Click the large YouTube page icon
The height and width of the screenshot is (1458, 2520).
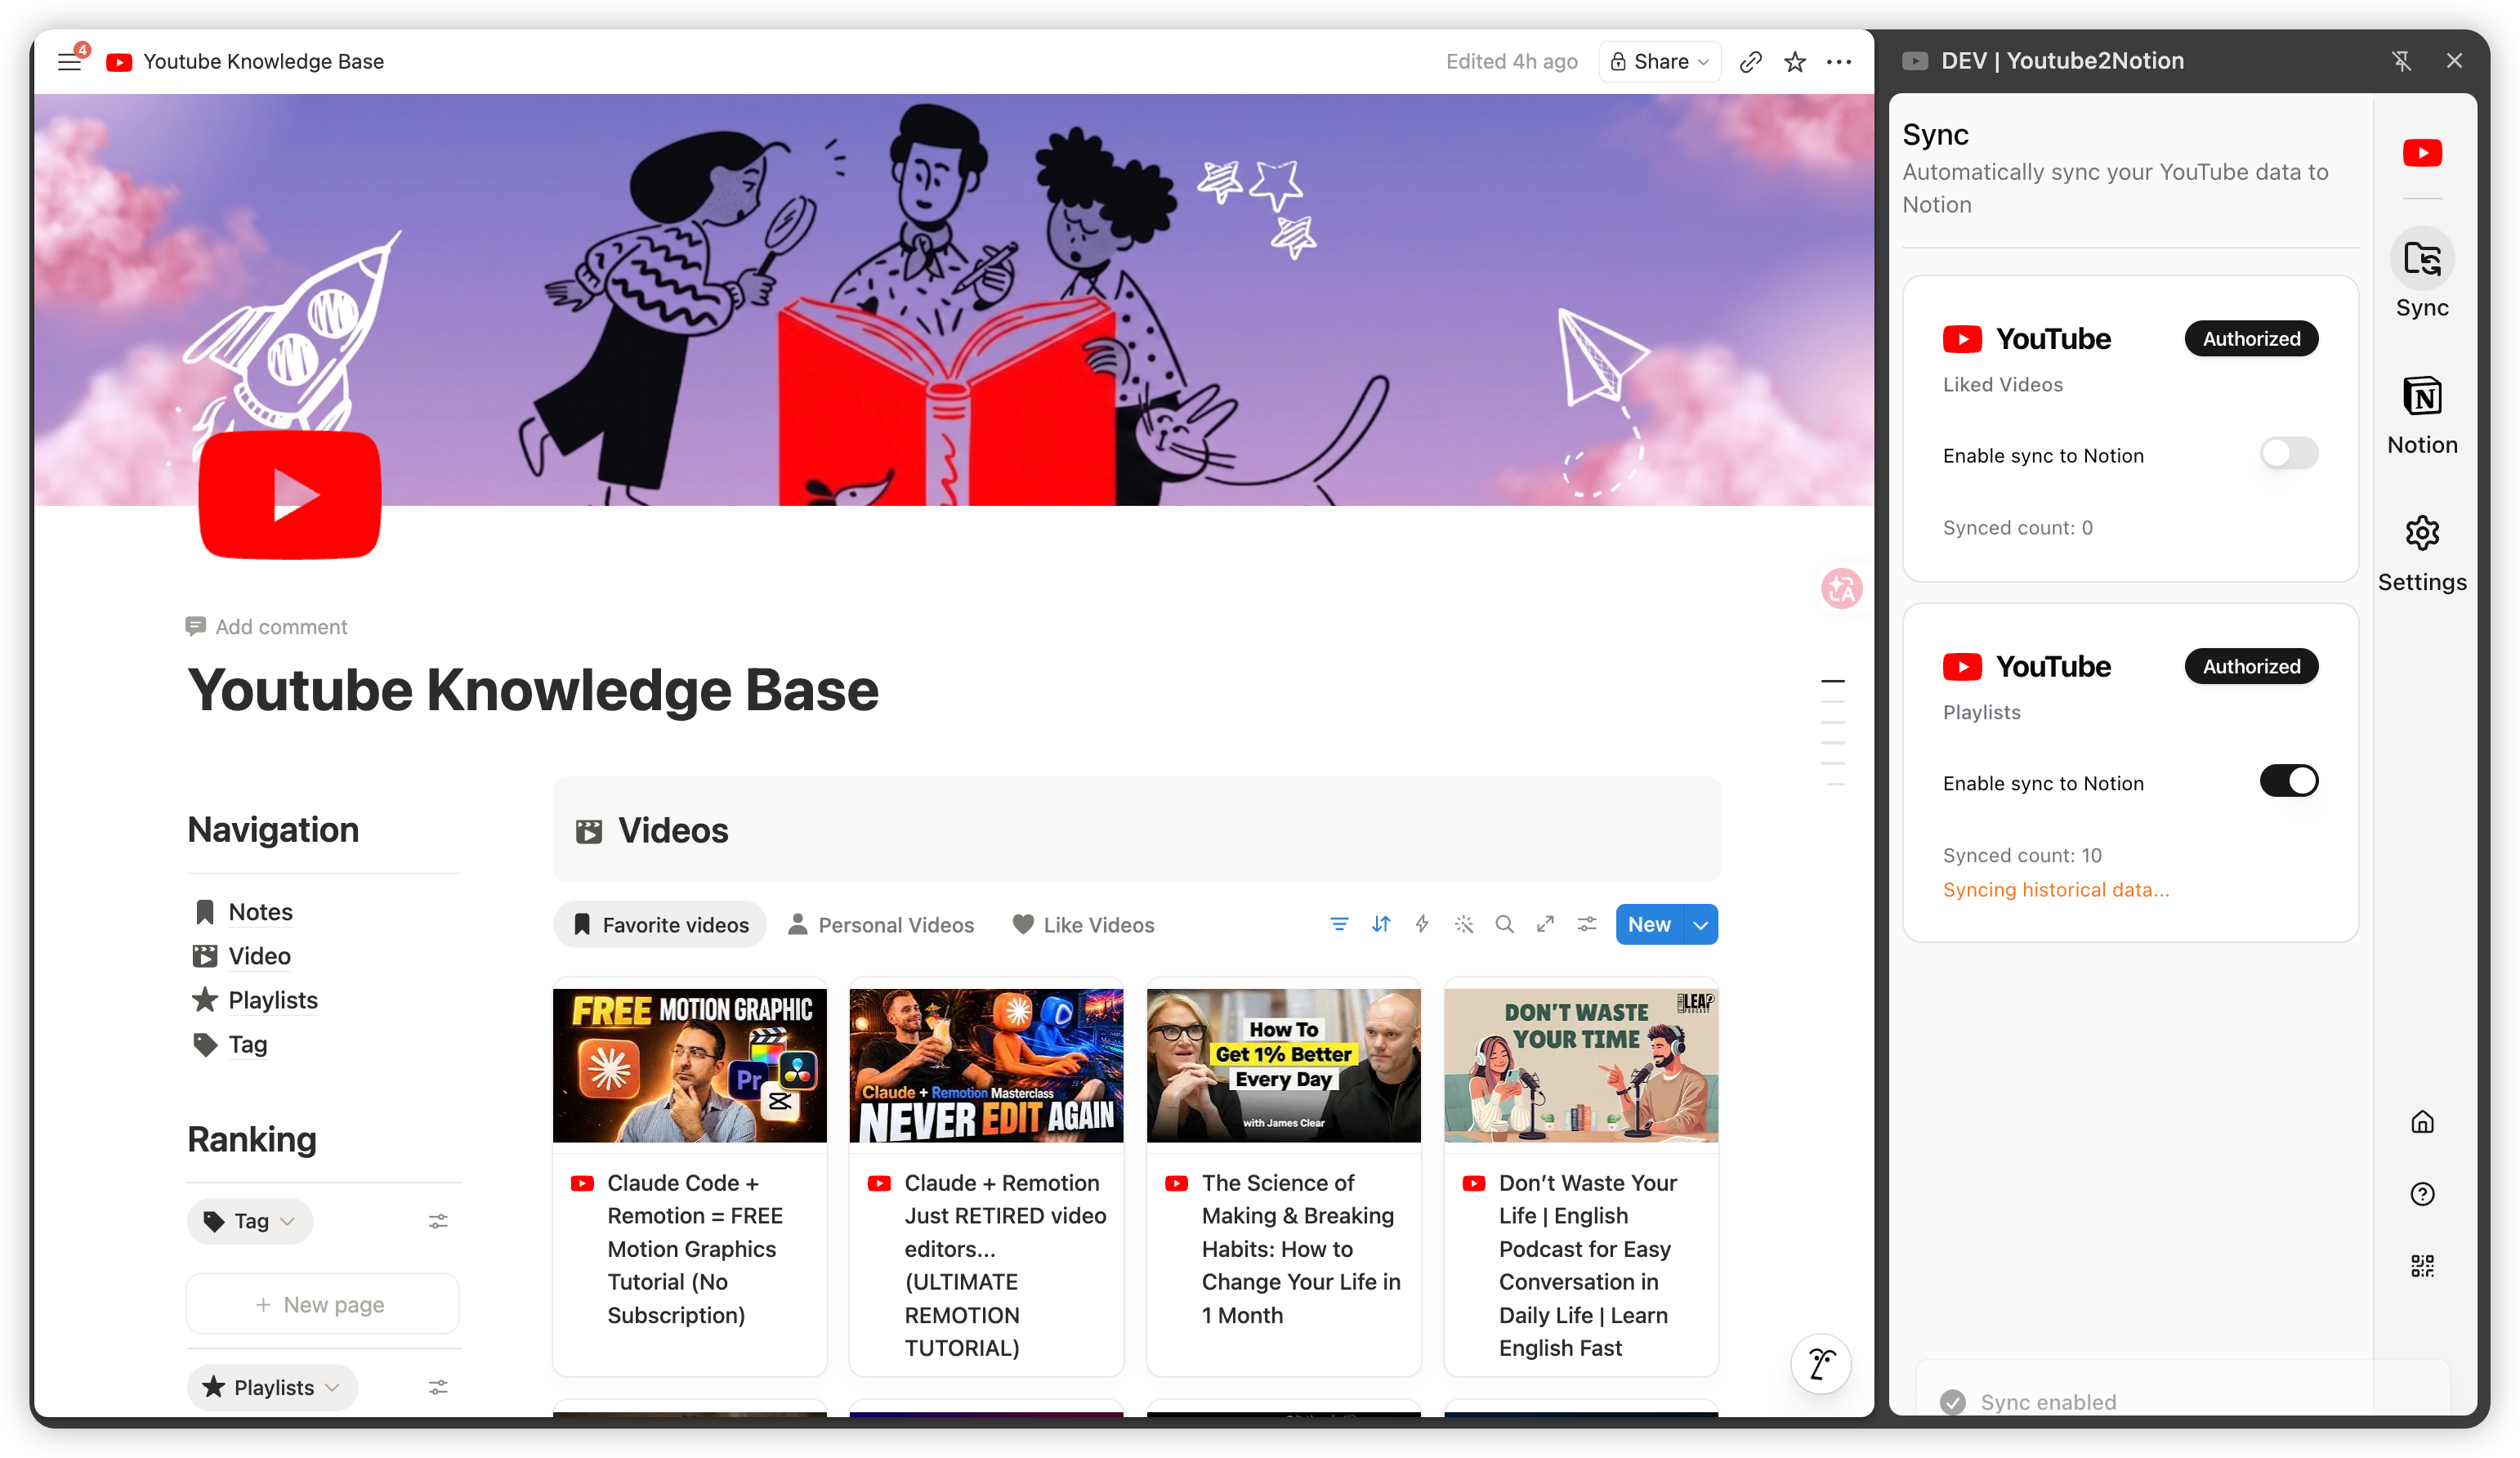point(290,495)
